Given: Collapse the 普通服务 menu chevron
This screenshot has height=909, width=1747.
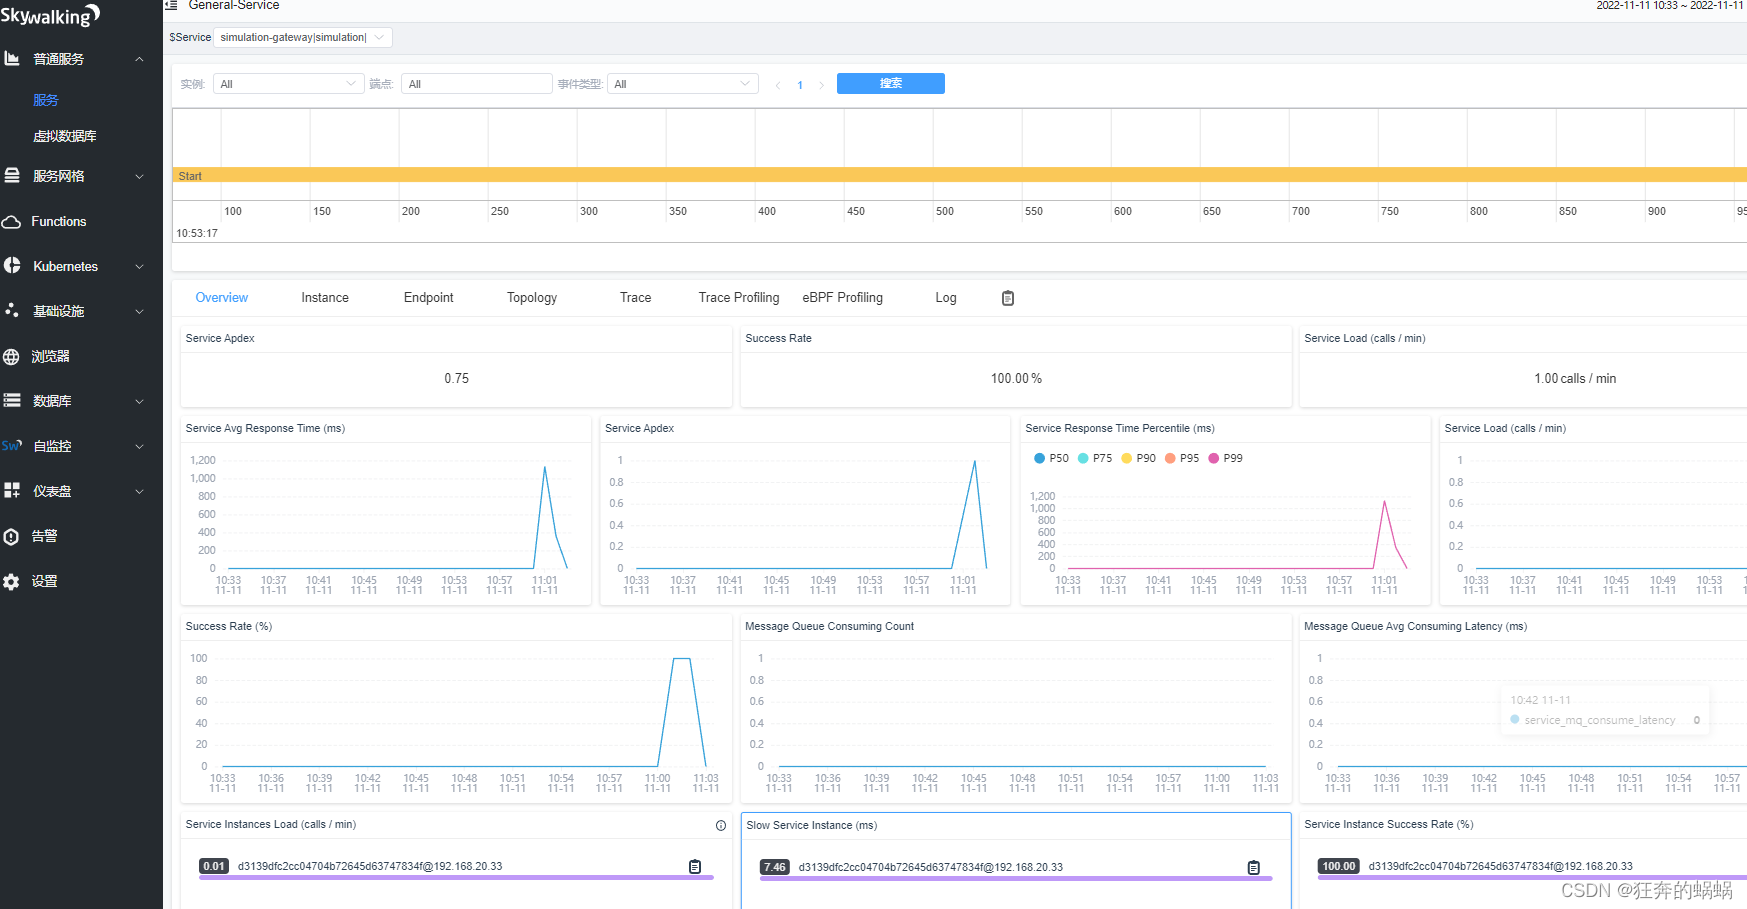Looking at the screenshot, I should coord(139,59).
